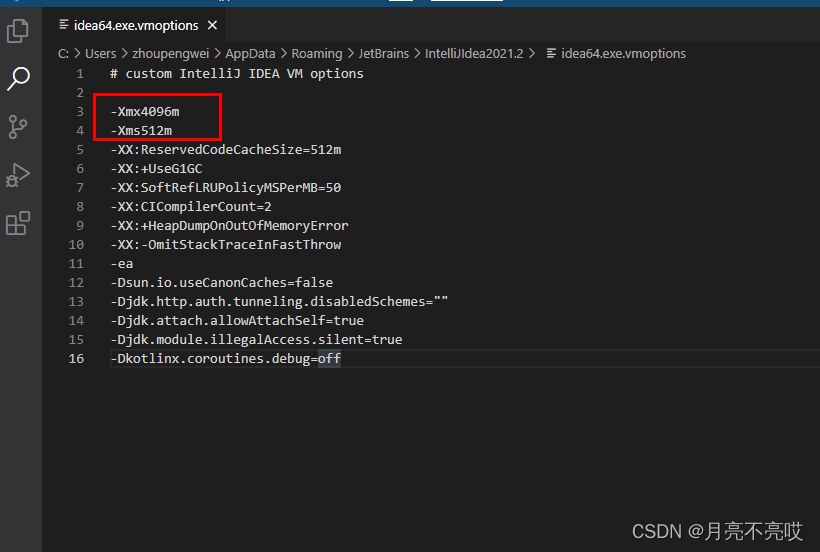The width and height of the screenshot is (820, 552).
Task: Click the file icon in the breadcrumb
Action: [x=551, y=53]
